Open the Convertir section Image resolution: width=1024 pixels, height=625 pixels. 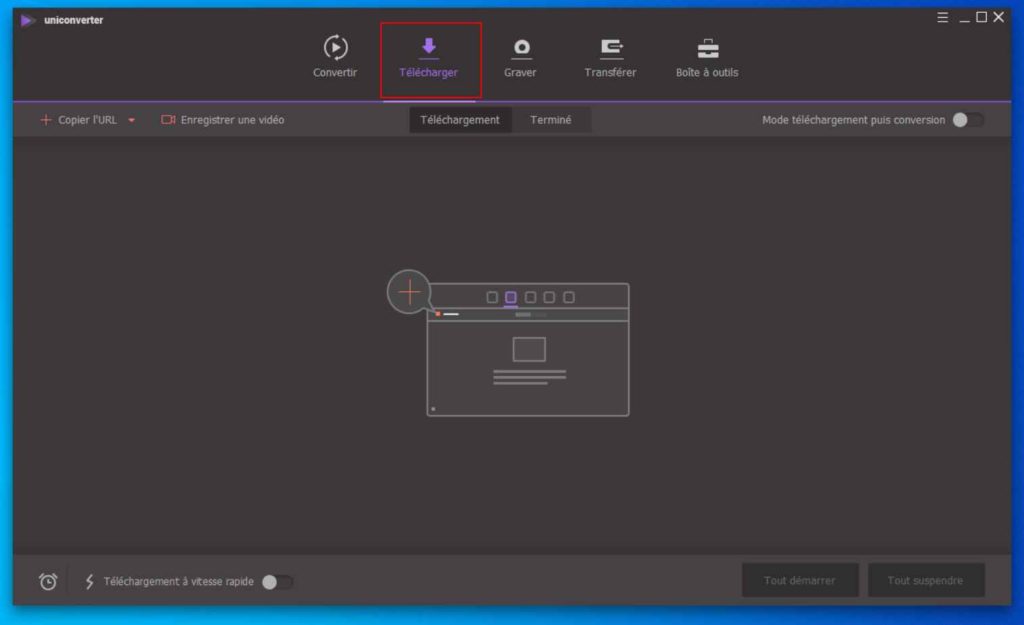pyautogui.click(x=334, y=57)
